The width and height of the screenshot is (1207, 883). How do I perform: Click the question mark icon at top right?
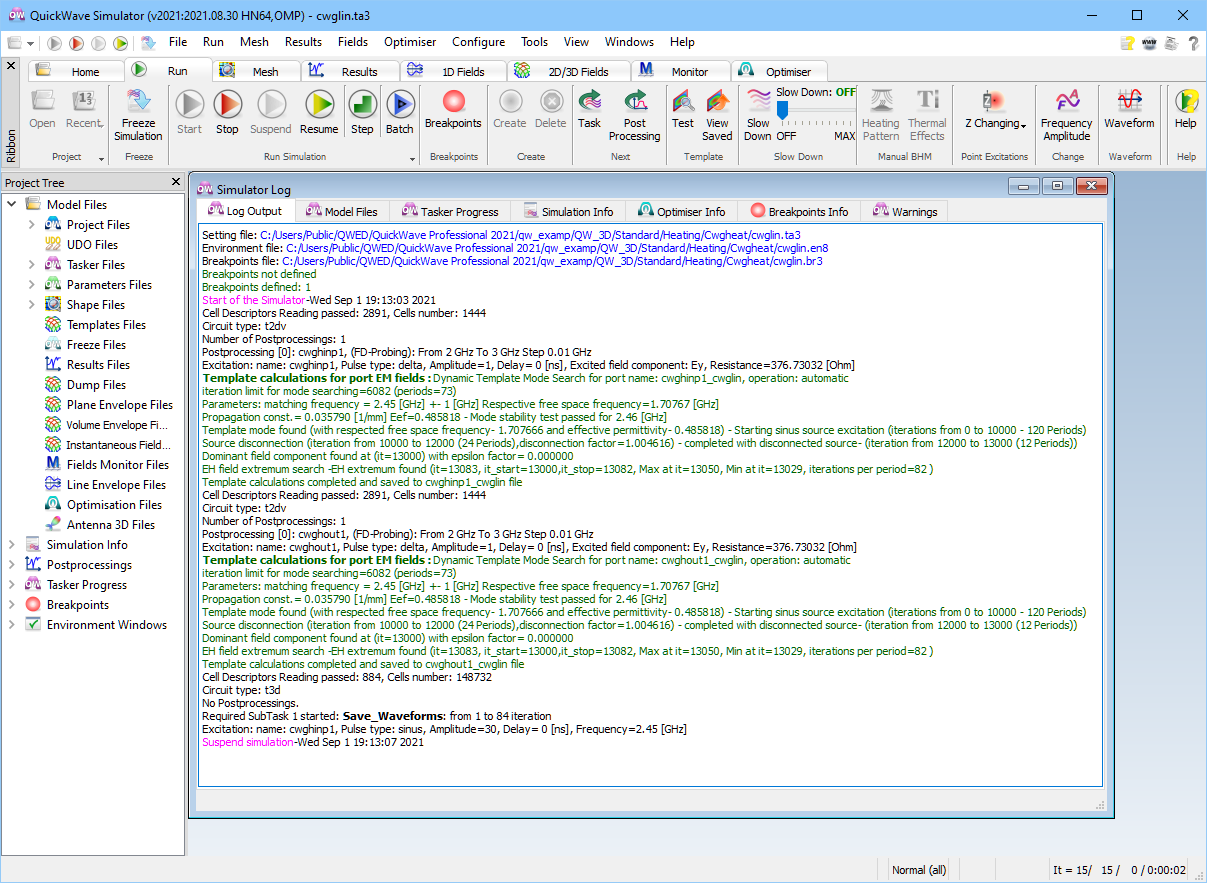(x=1193, y=43)
